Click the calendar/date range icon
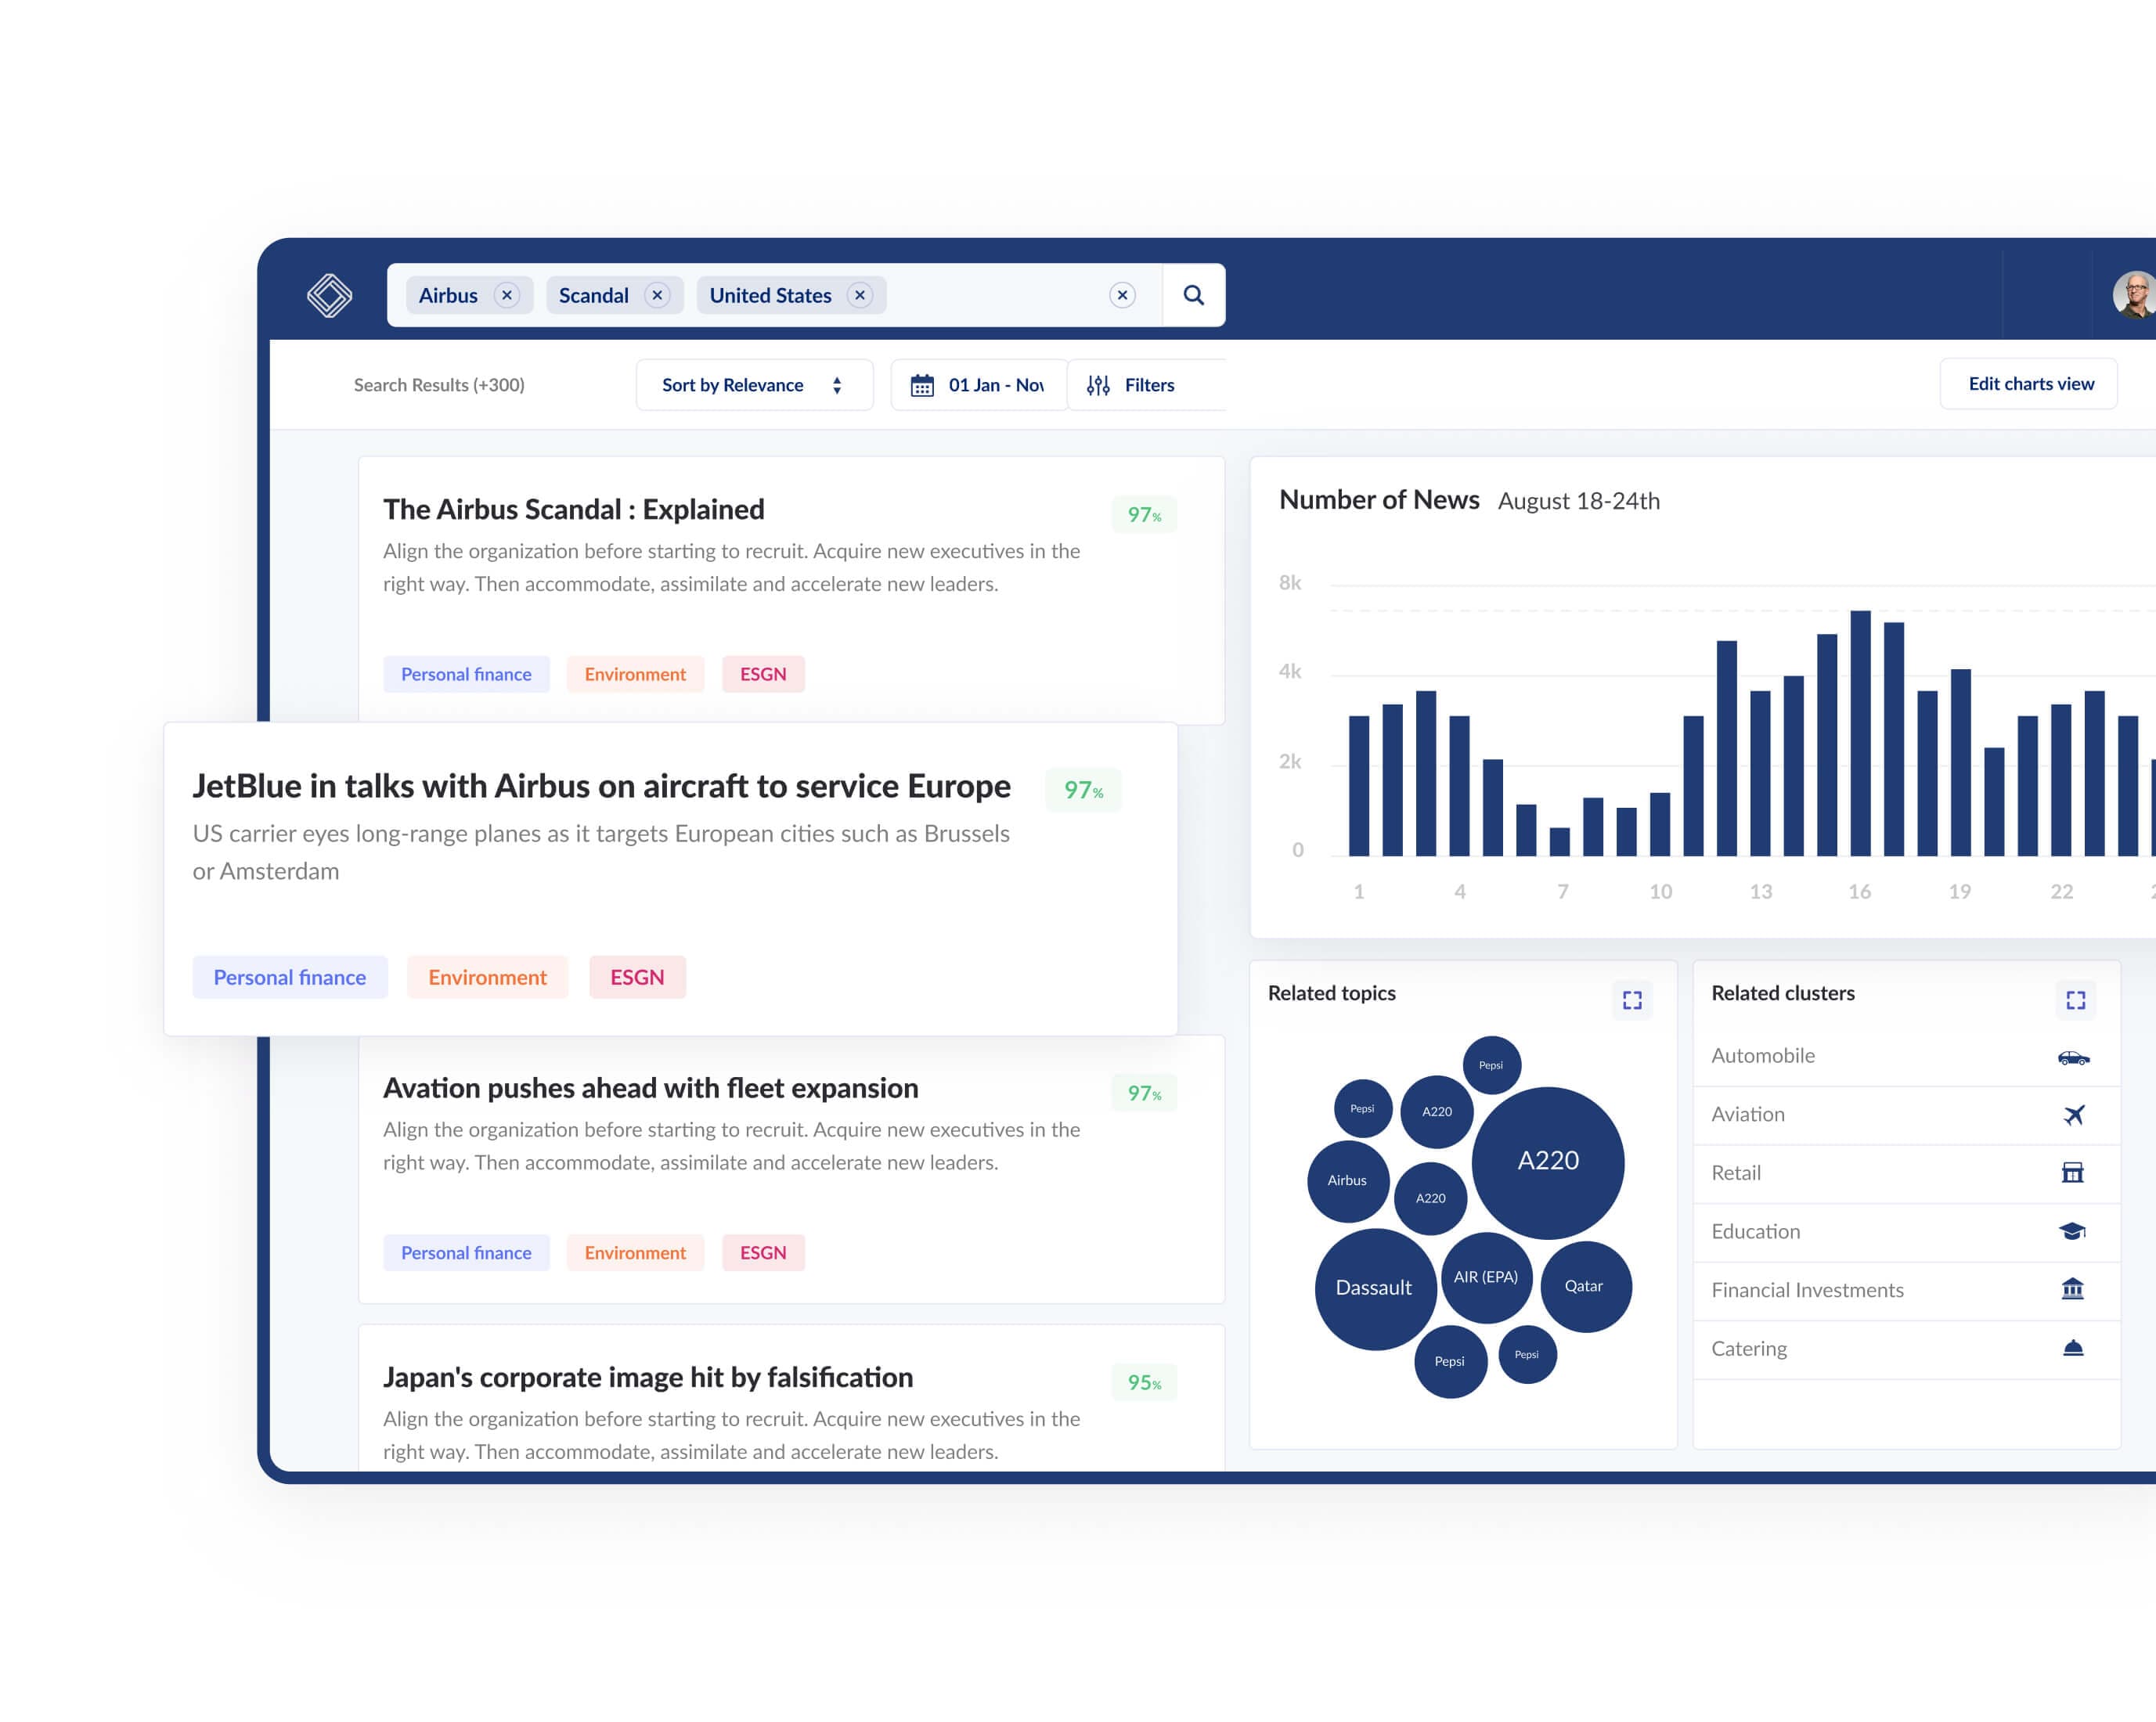 [x=922, y=385]
